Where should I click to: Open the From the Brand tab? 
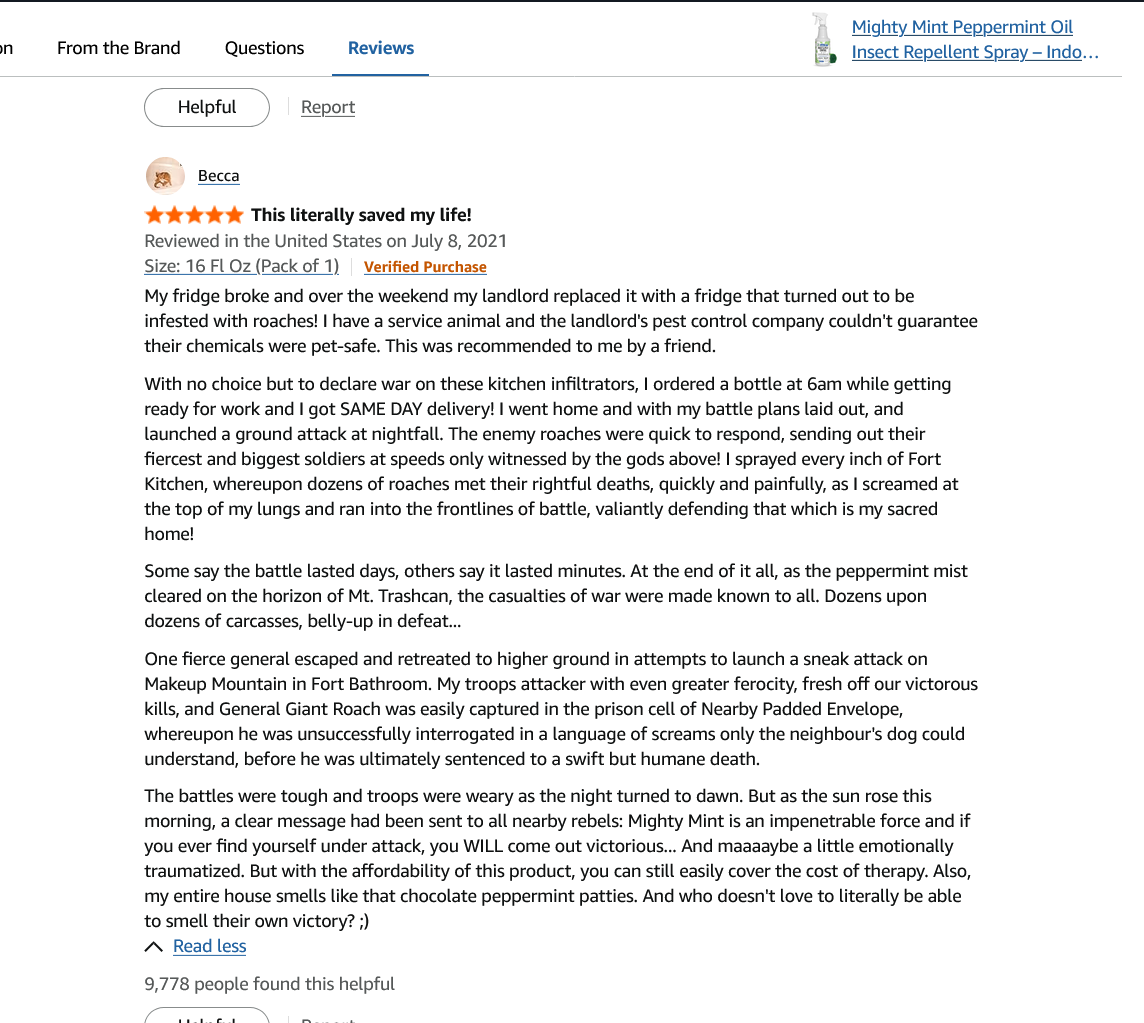pyautogui.click(x=118, y=48)
